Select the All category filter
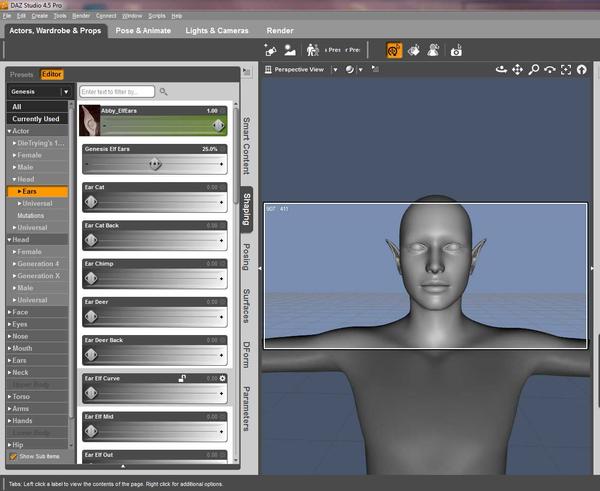600x491 pixels. (38, 107)
